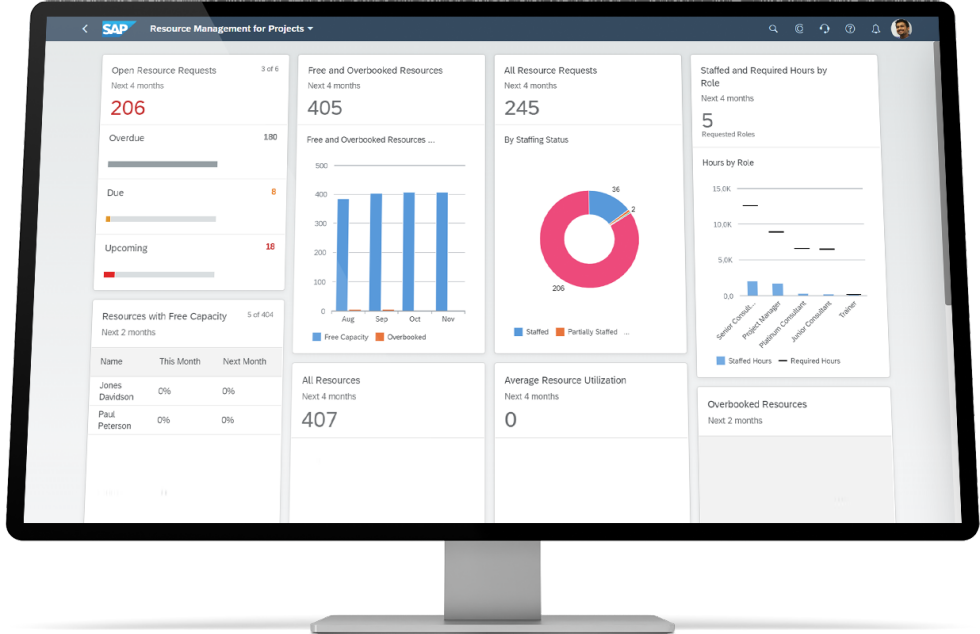980x634 pixels.
Task: Open the All Resource Requests card title
Action: (550, 71)
